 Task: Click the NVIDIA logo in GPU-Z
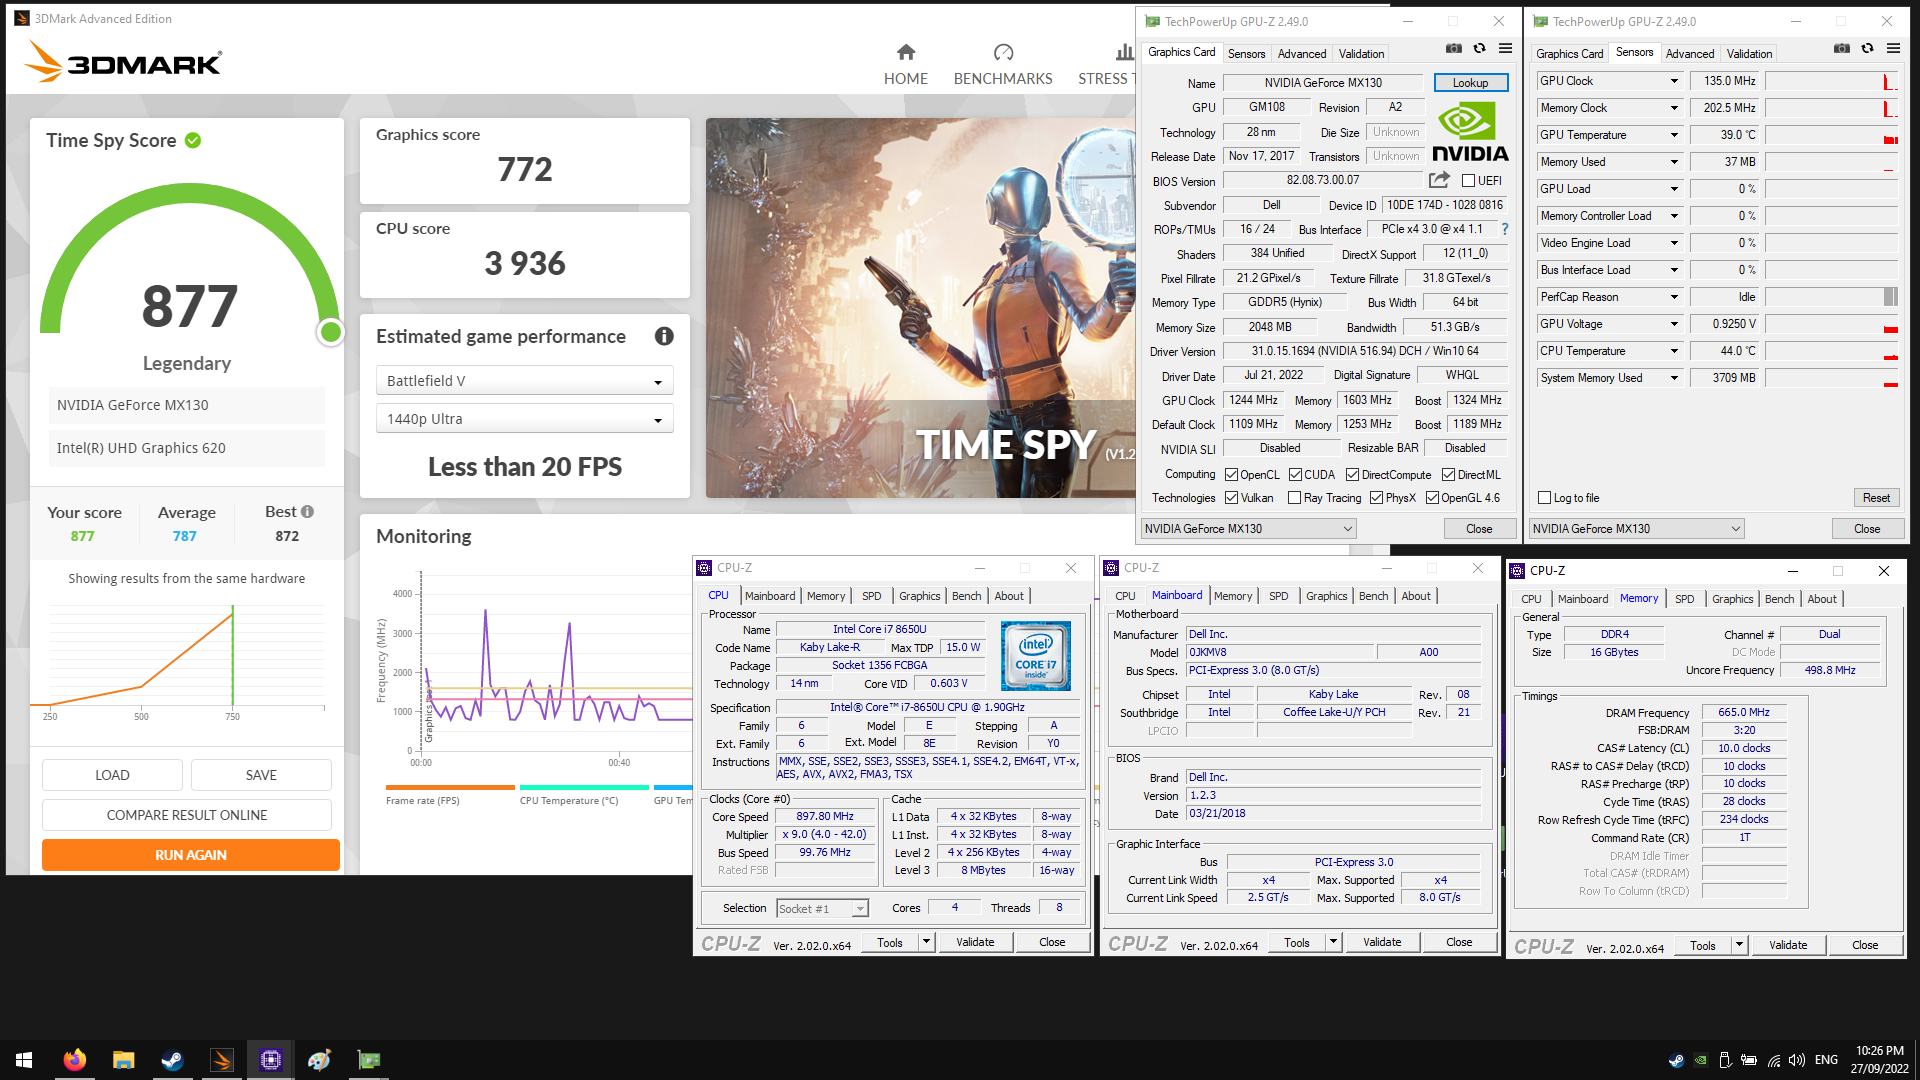pos(1470,133)
